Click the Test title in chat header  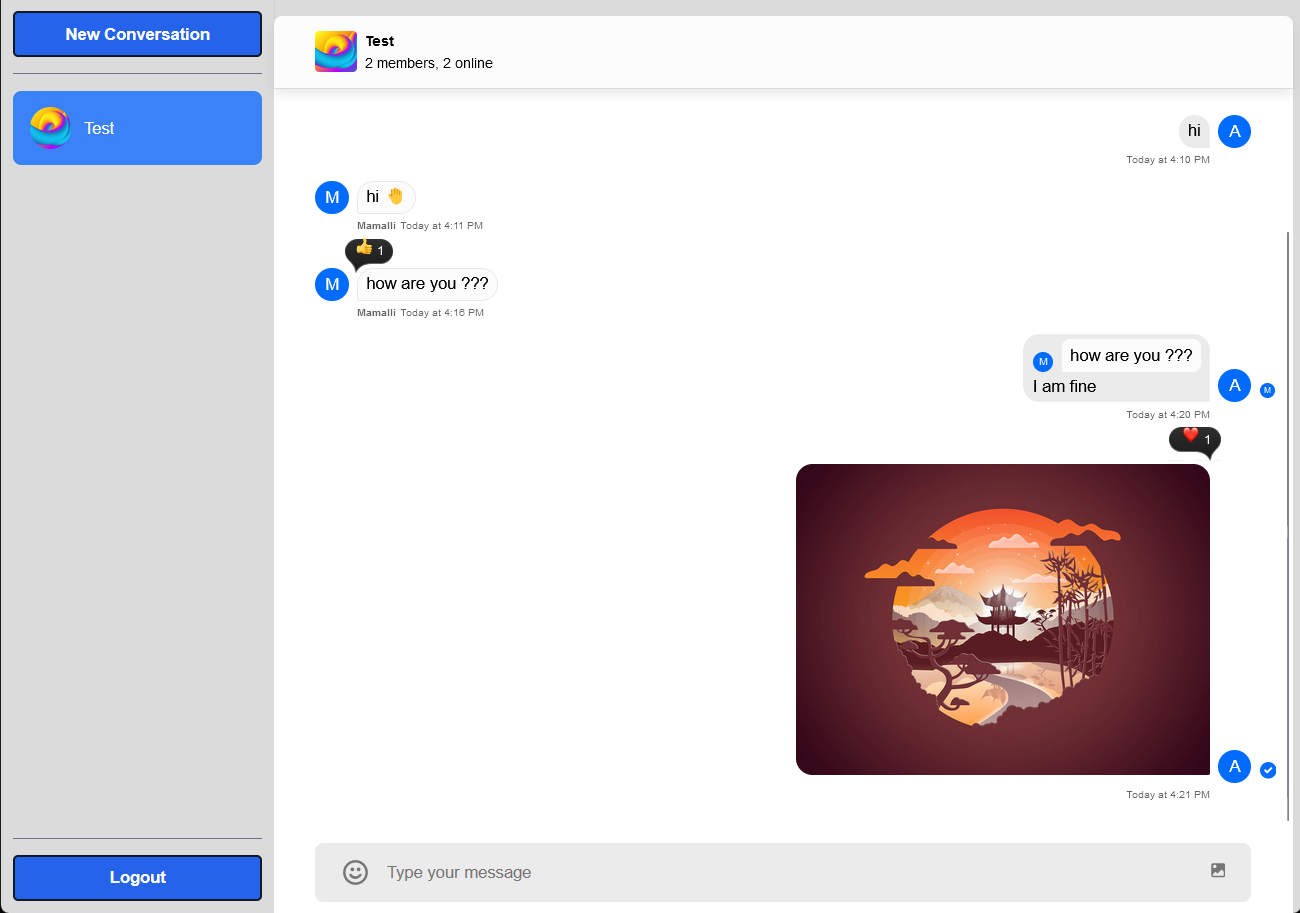[380, 41]
